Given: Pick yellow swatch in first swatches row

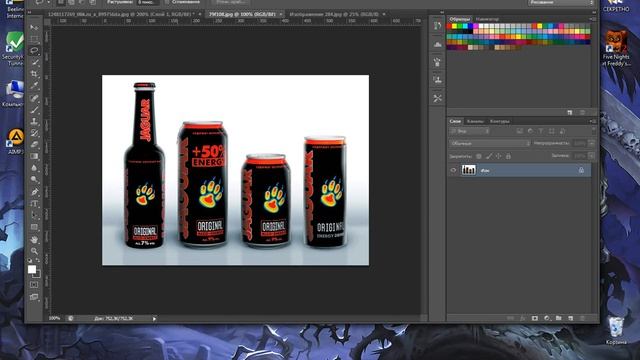Looking at the screenshot, I should click(x=455, y=27).
